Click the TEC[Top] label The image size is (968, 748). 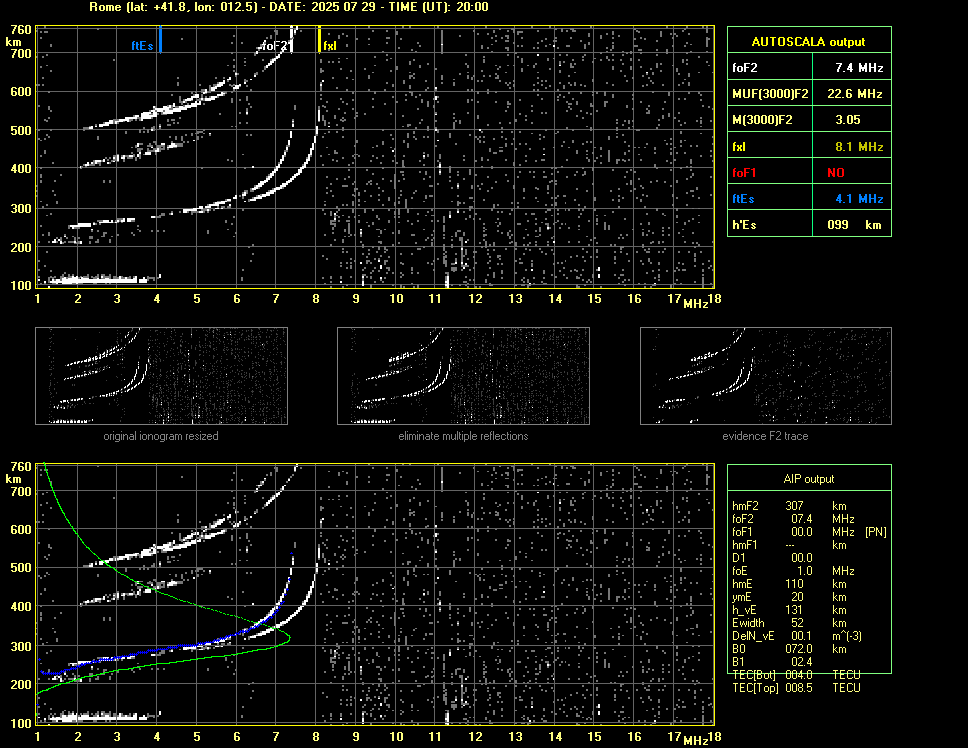tap(755, 688)
